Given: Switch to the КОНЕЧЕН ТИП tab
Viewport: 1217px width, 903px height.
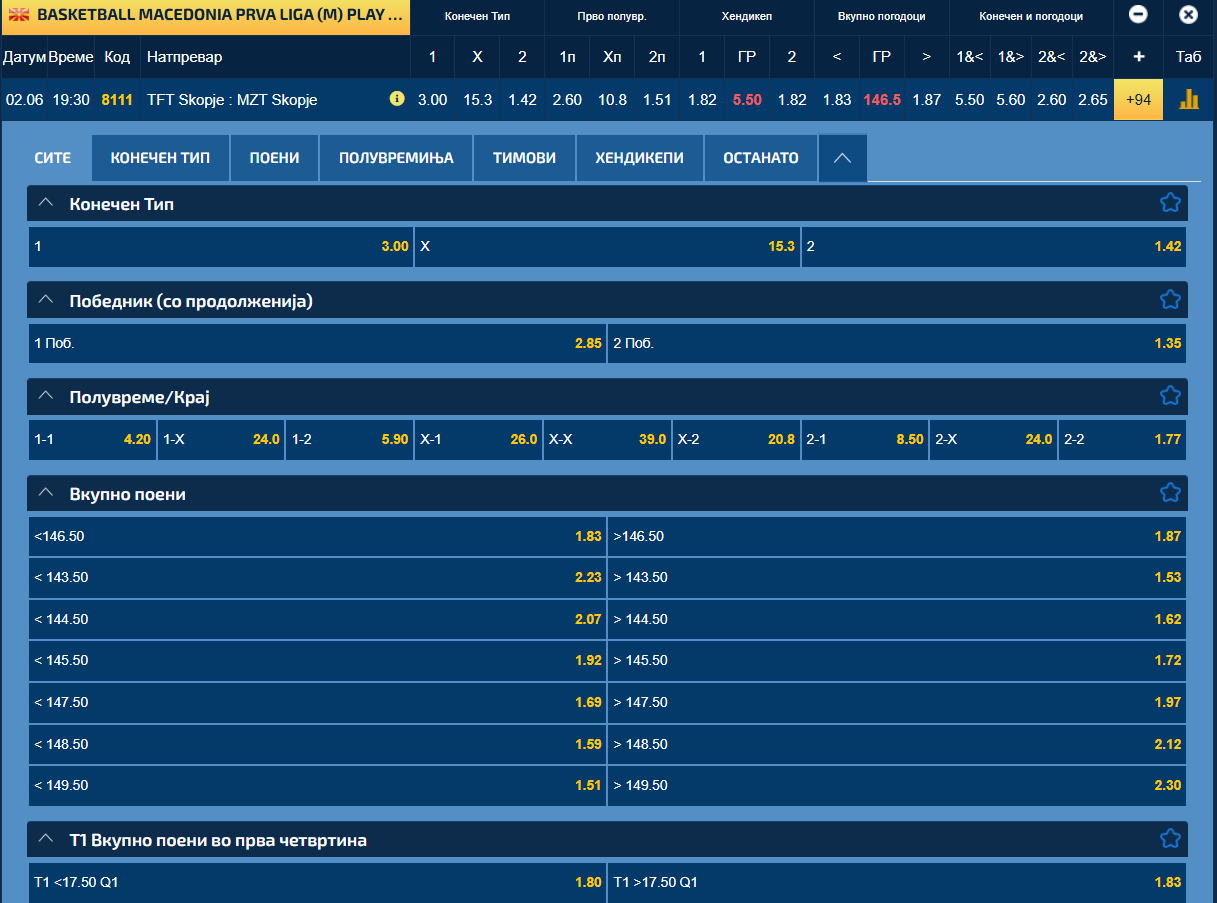Looking at the screenshot, I should pyautogui.click(x=160, y=158).
